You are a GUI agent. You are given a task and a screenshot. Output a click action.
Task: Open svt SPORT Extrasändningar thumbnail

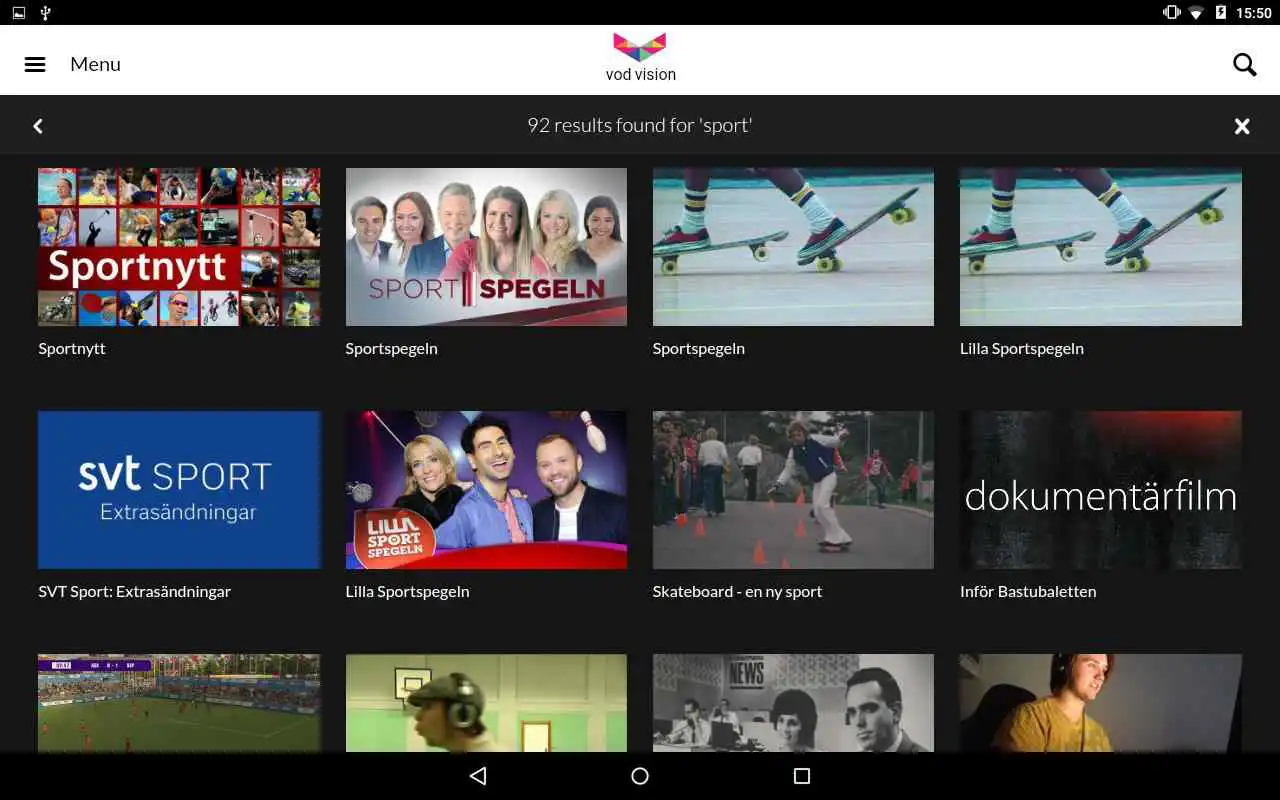[179, 490]
